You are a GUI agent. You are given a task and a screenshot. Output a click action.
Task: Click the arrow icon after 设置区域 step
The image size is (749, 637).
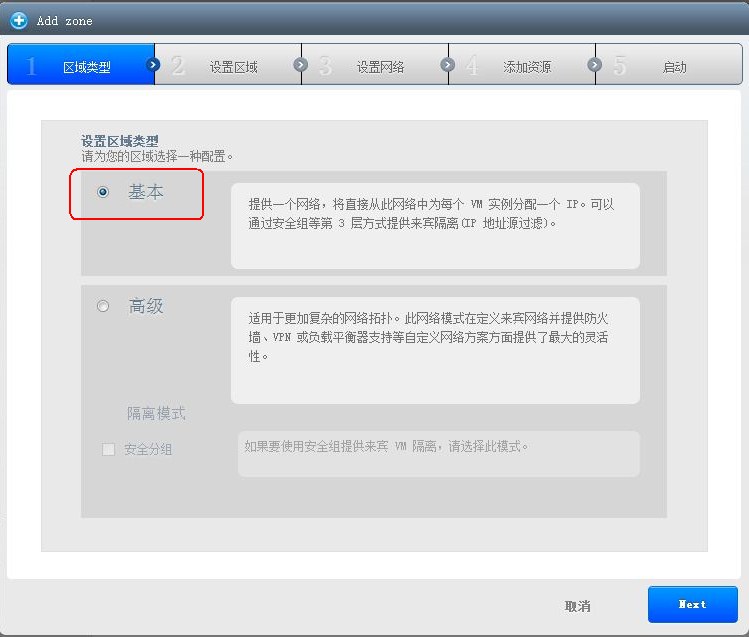pyautogui.click(x=300, y=64)
